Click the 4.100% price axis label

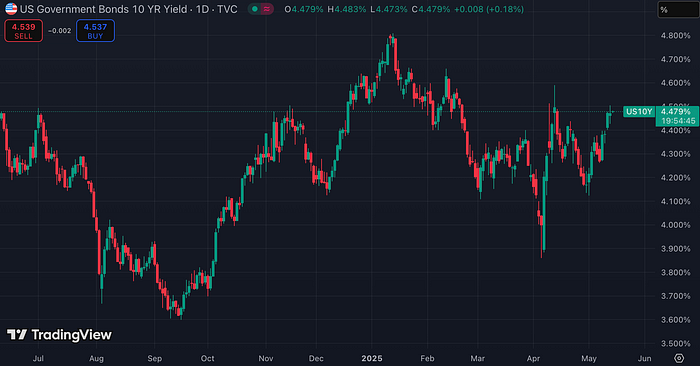pyautogui.click(x=675, y=201)
